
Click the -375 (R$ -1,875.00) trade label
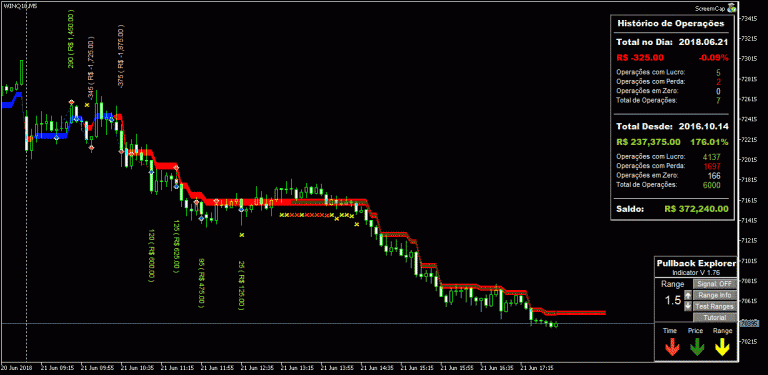(x=121, y=56)
